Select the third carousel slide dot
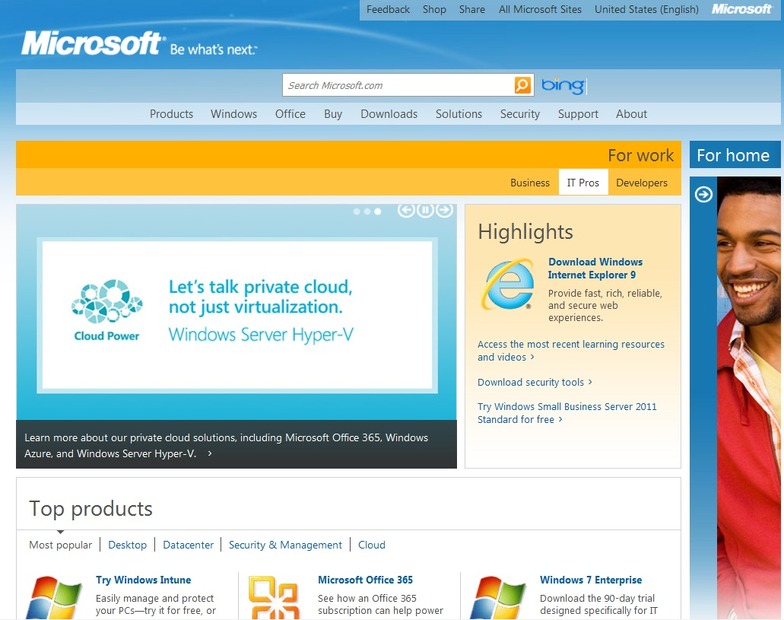The image size is (784, 620). (378, 212)
